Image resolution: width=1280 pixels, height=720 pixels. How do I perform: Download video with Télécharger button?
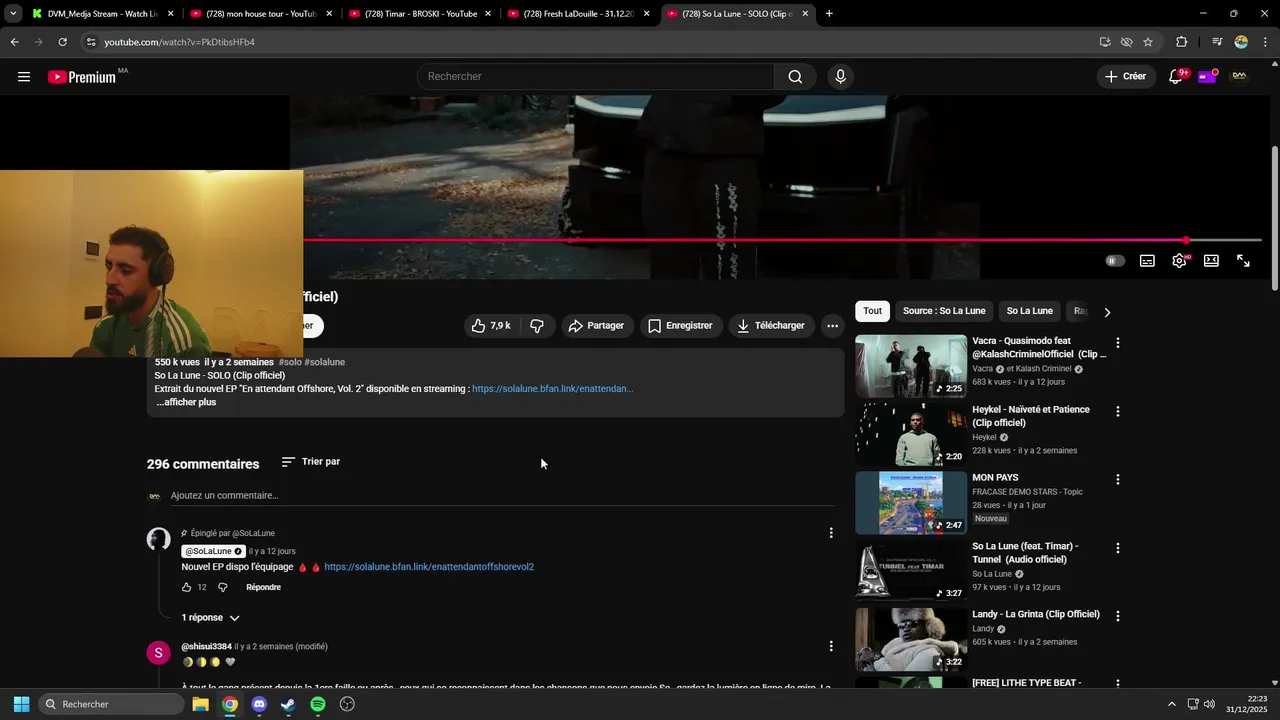tap(771, 326)
